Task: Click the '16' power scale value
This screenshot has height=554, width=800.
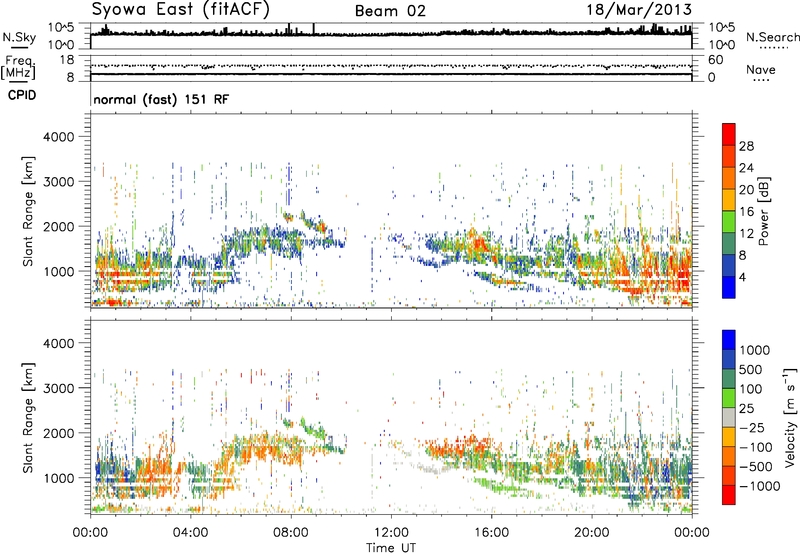Action: pyautogui.click(x=746, y=212)
